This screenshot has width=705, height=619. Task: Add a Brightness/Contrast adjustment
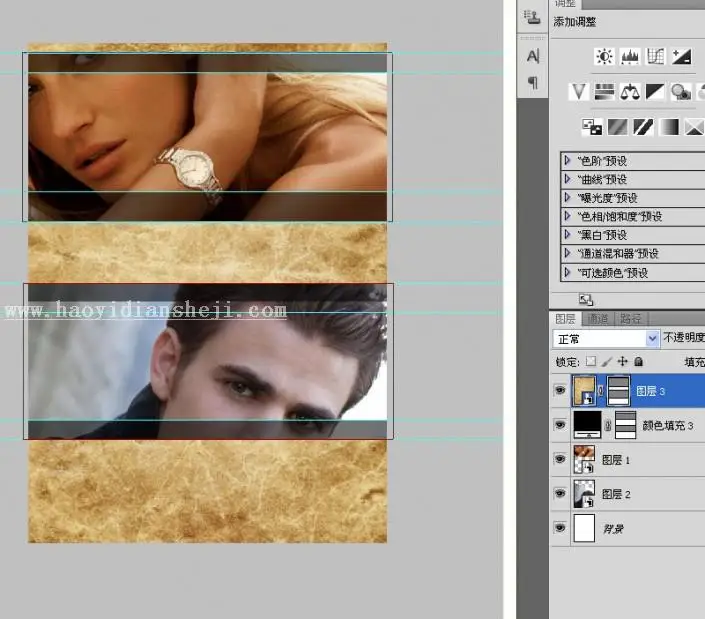coord(604,57)
